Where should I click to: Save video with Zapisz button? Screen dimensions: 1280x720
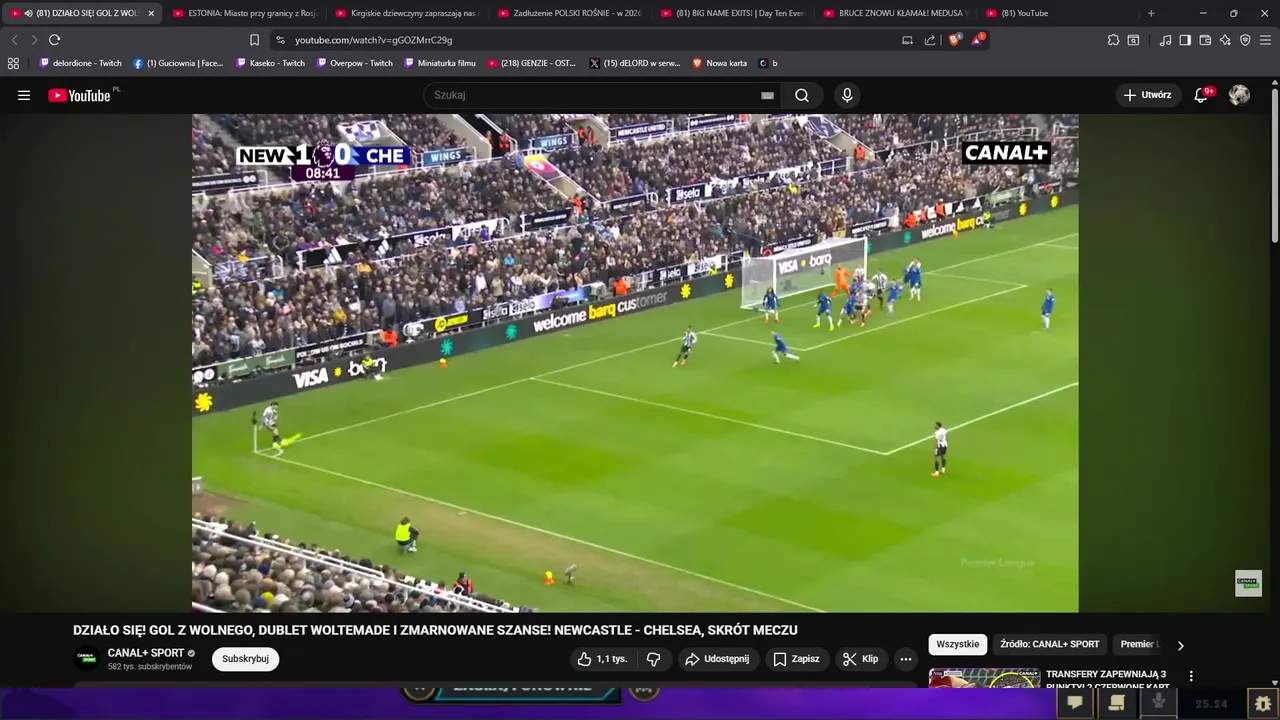coord(796,659)
